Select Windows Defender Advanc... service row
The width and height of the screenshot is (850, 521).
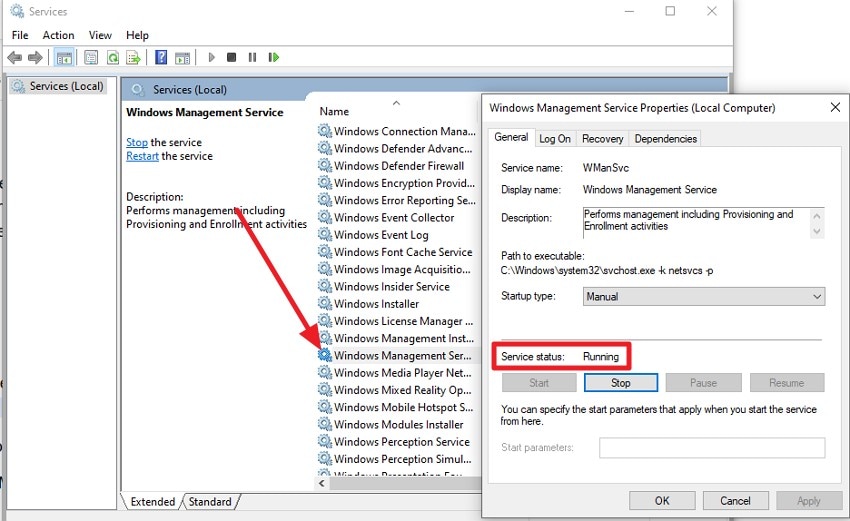pyautogui.click(x=397, y=149)
